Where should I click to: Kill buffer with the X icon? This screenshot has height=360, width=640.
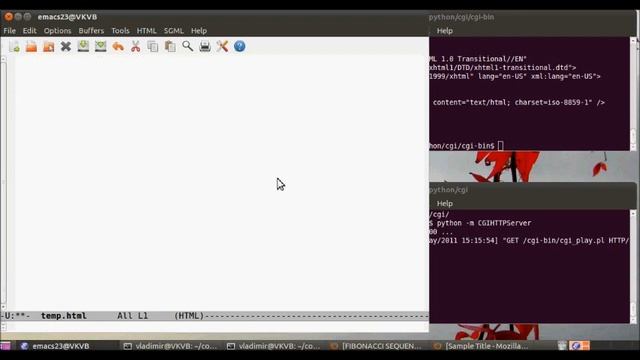coord(66,47)
